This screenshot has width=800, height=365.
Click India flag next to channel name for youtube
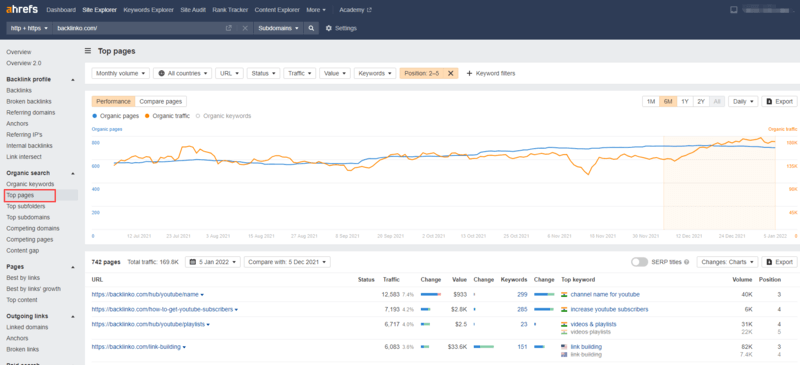coord(564,295)
